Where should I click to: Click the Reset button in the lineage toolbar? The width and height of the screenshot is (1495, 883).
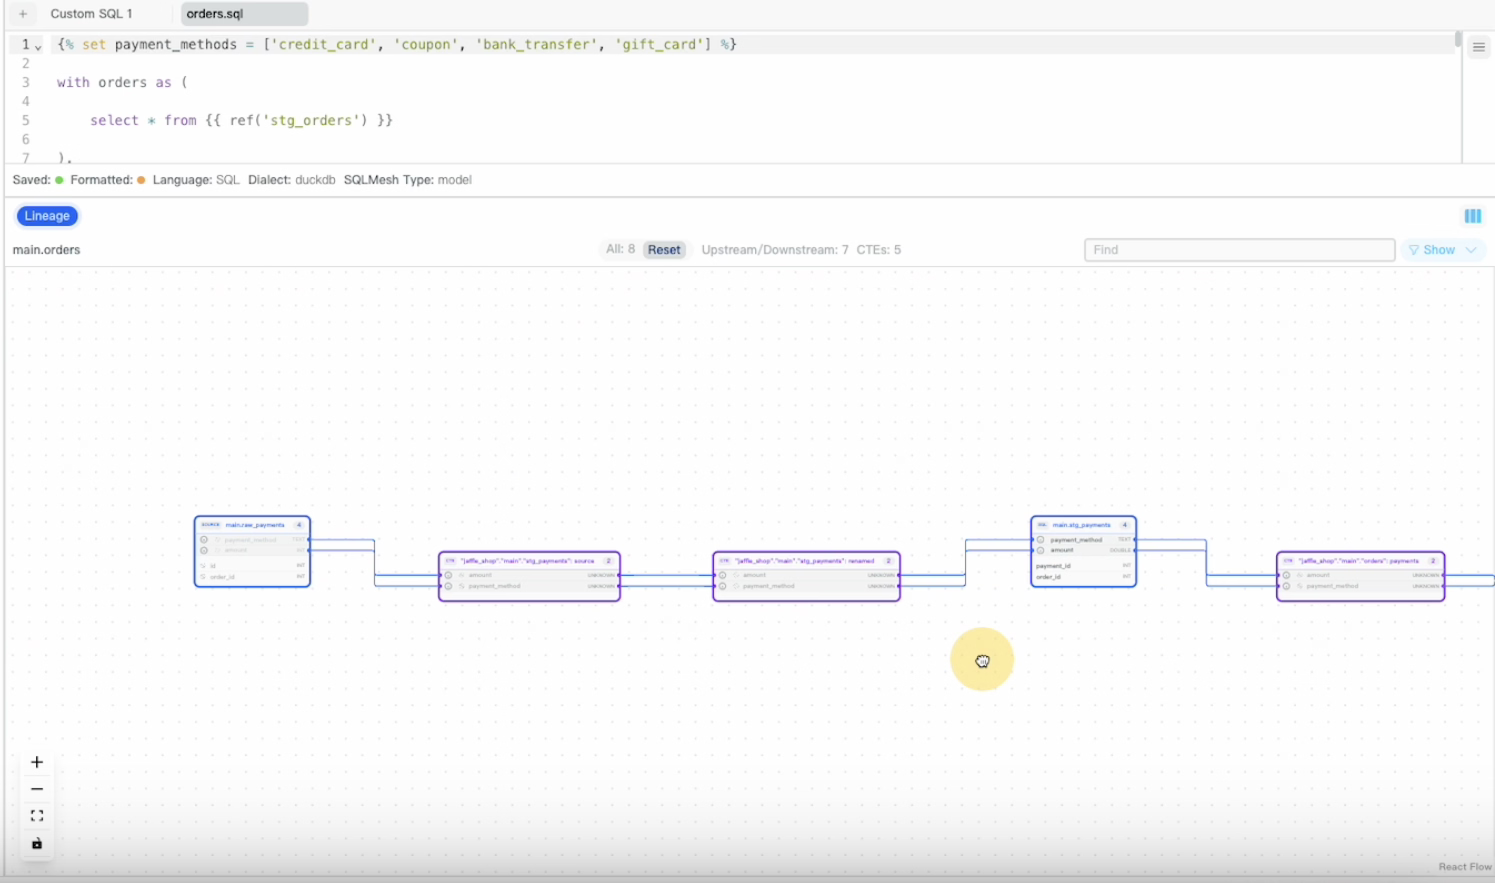664,250
